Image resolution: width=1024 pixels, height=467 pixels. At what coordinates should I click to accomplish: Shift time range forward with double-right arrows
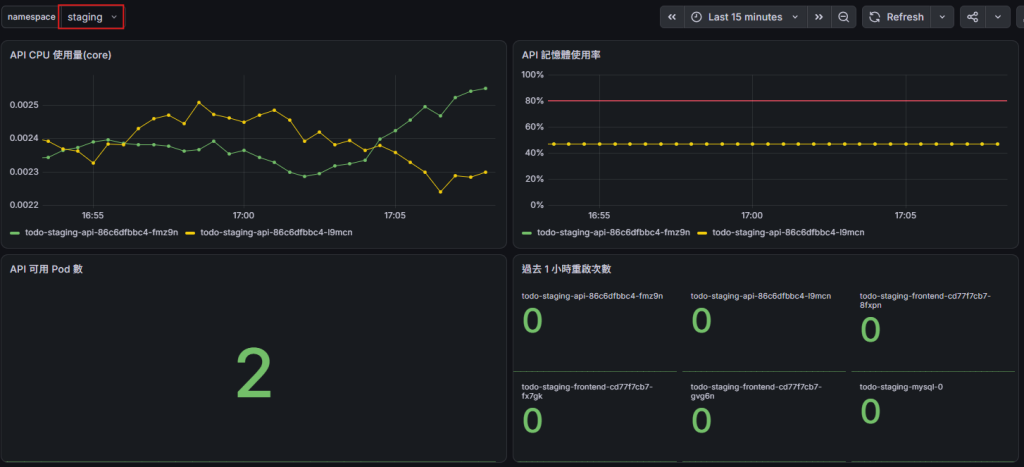coord(819,17)
